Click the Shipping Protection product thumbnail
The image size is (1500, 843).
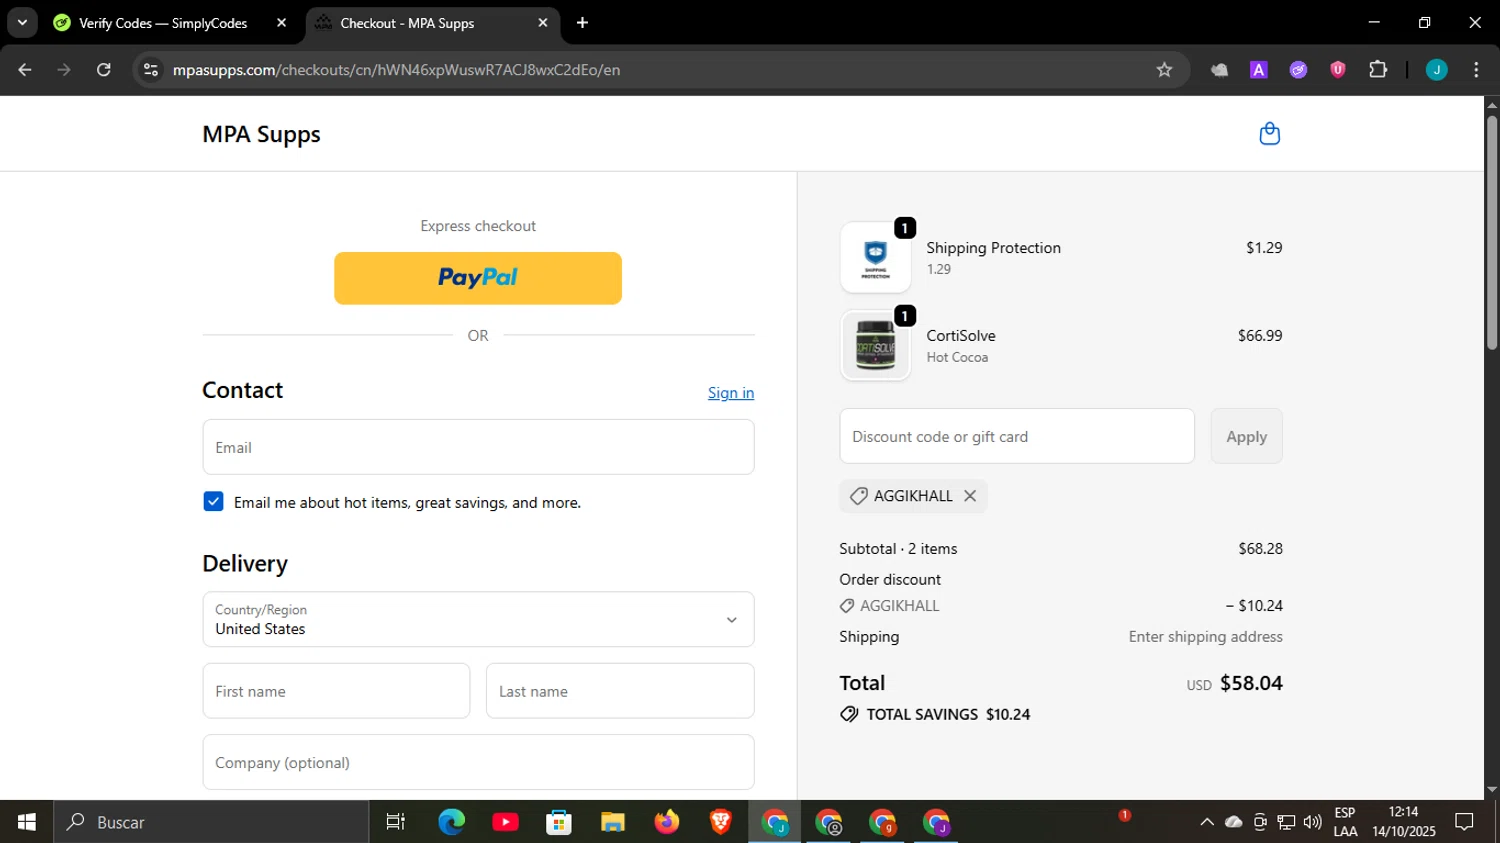click(x=876, y=257)
